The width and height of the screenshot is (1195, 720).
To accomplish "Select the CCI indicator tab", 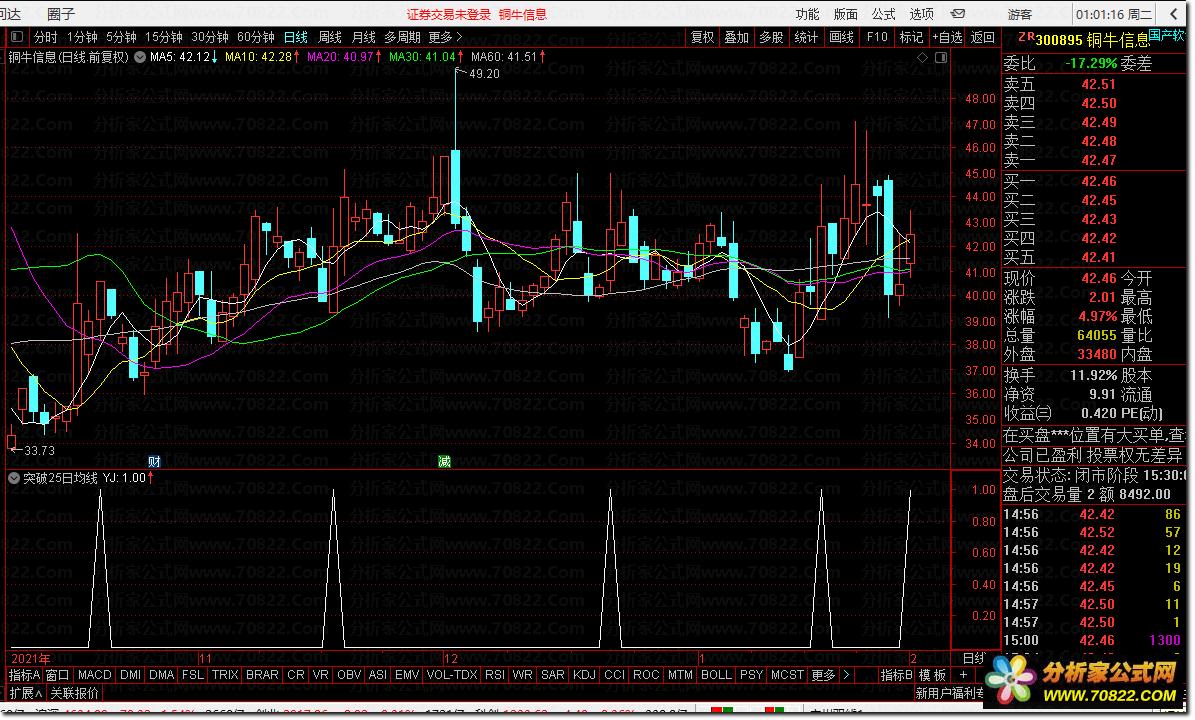I will coord(614,675).
